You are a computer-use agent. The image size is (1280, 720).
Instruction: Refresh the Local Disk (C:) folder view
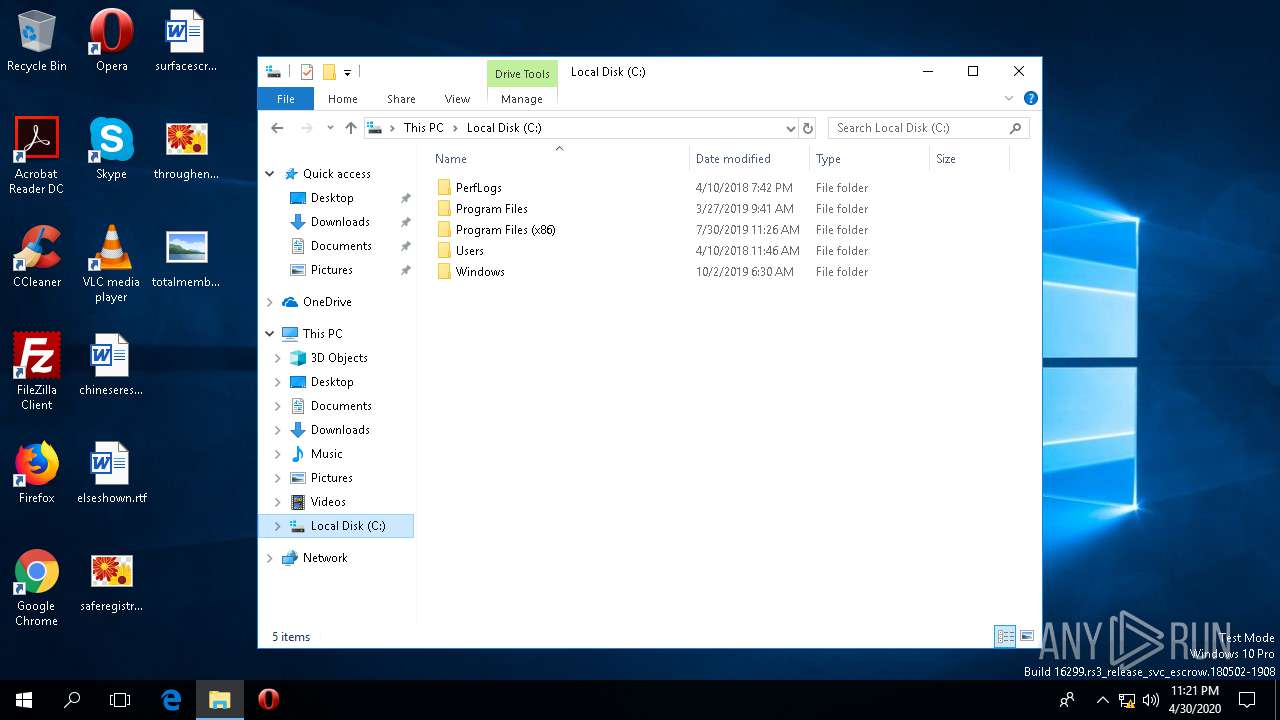click(808, 128)
